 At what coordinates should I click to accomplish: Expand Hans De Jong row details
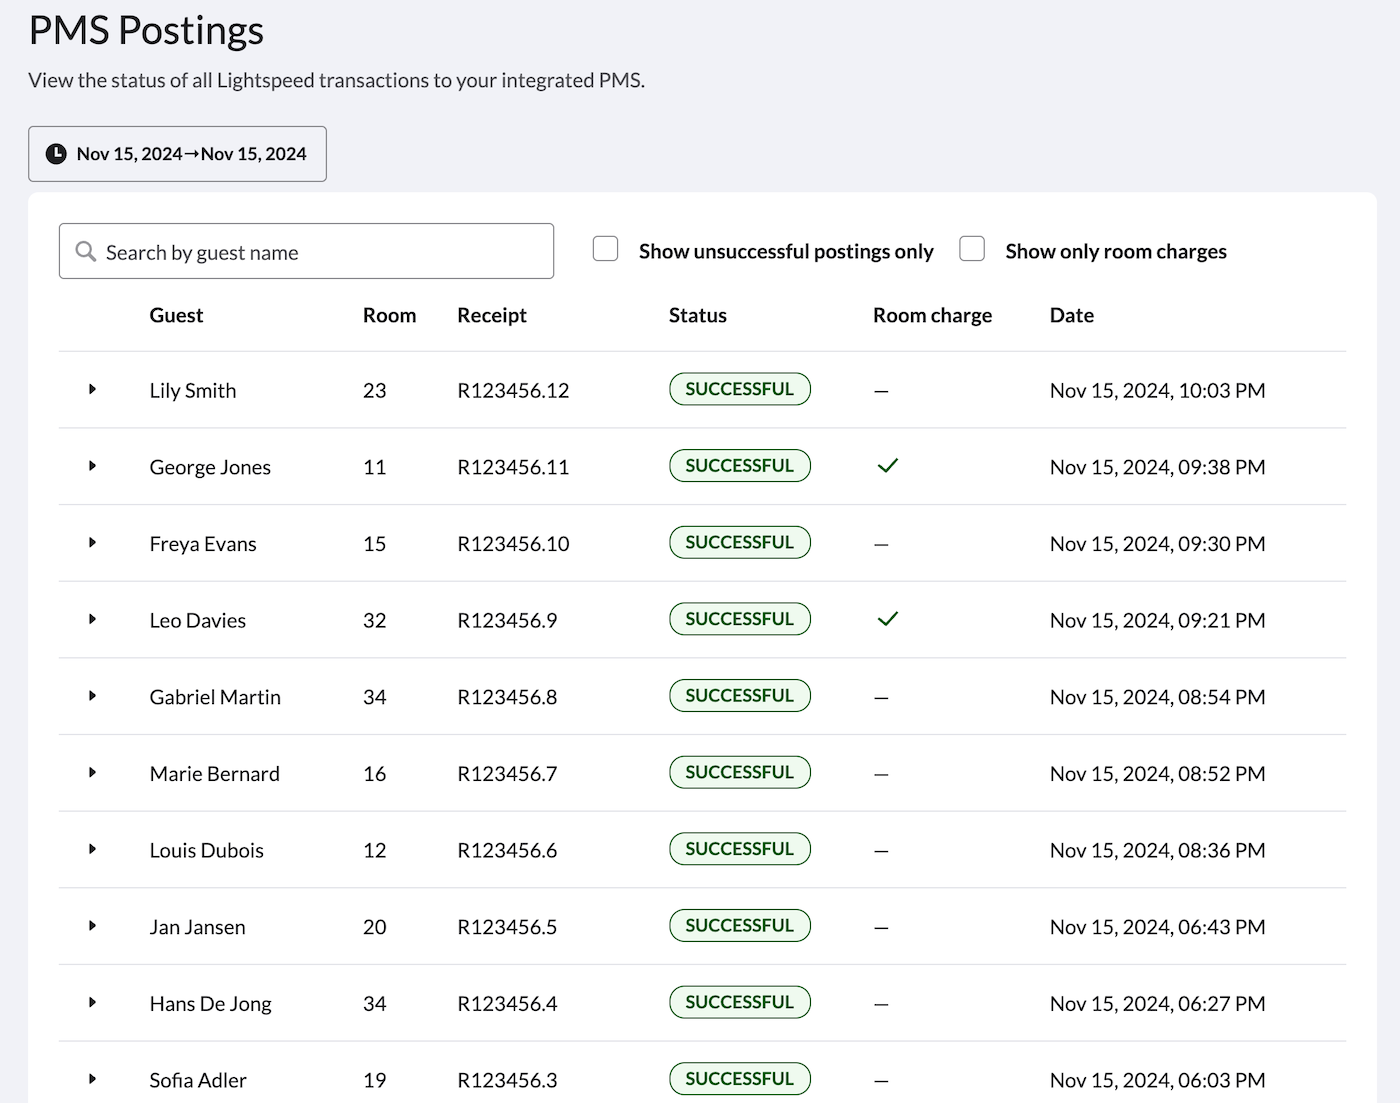92,1002
